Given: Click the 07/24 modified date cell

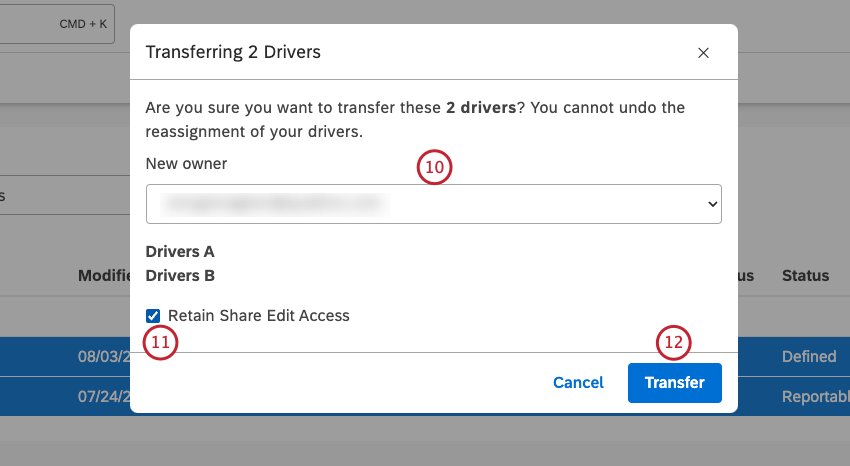Looking at the screenshot, I should click(103, 397).
